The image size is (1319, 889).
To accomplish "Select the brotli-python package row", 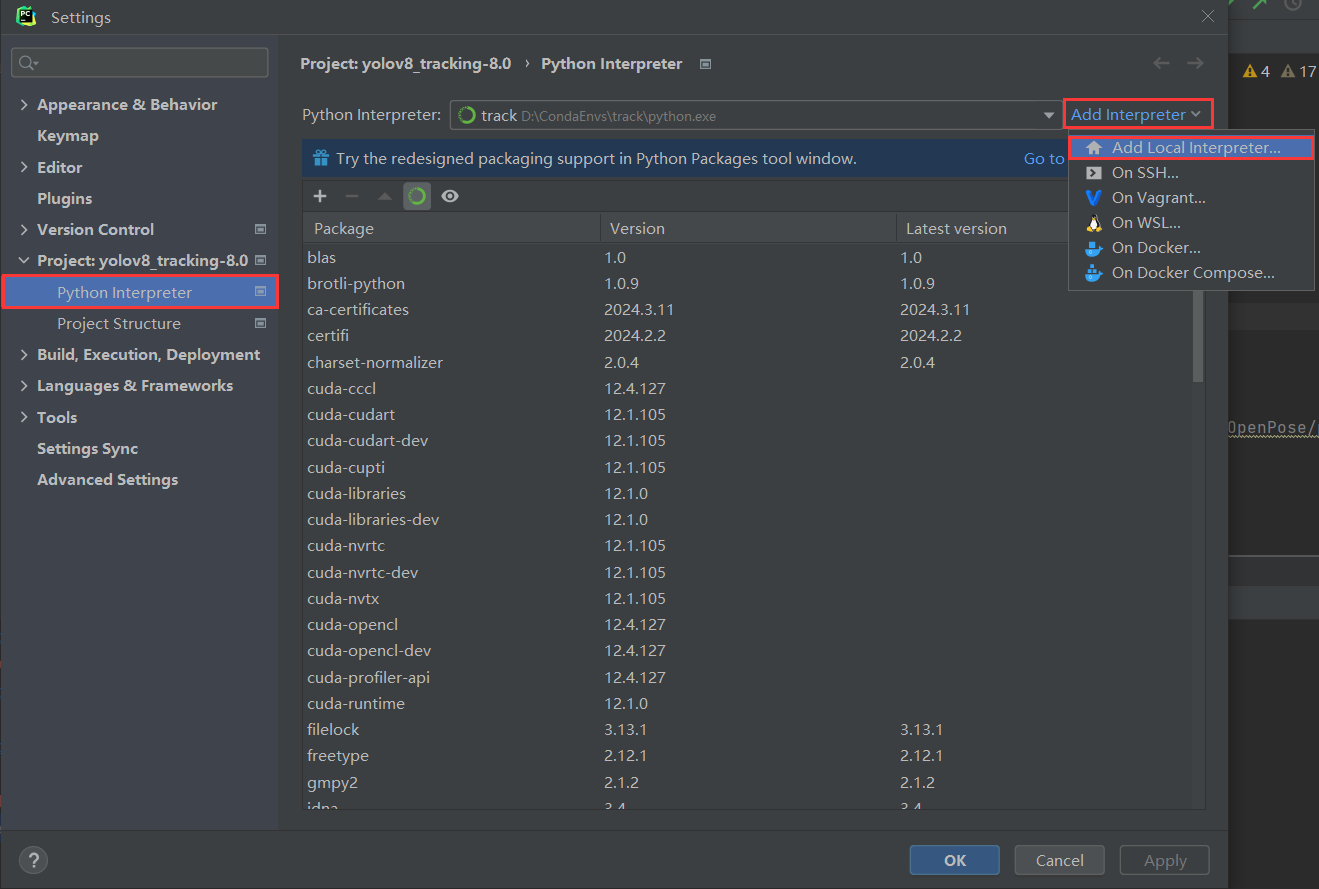I will (x=748, y=283).
